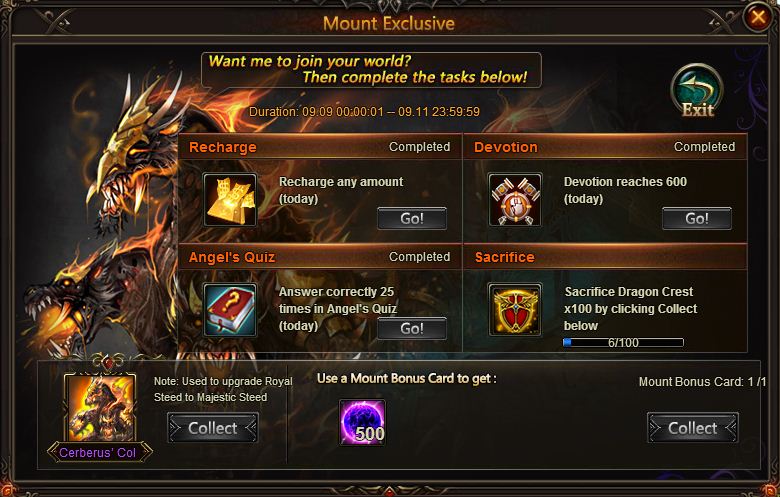
Task: Click the Dragon Crest shield icon
Action: pos(515,309)
